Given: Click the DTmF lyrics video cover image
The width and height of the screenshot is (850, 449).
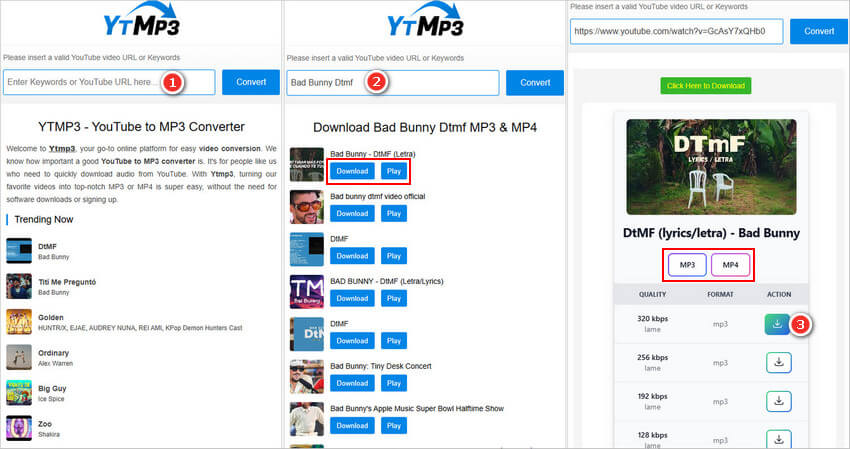Looking at the screenshot, I should [x=711, y=167].
